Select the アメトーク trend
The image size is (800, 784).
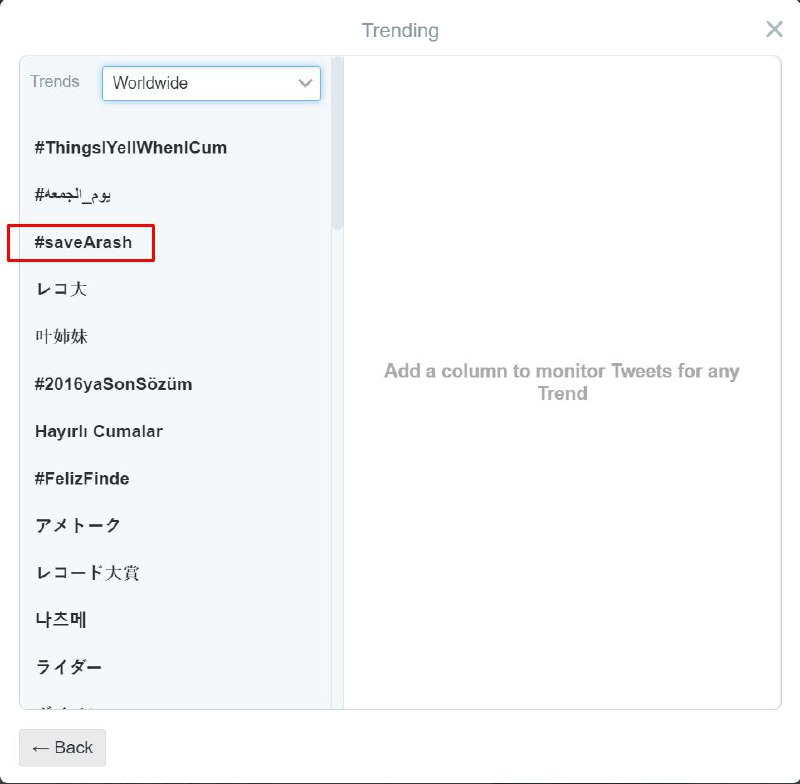(78, 525)
